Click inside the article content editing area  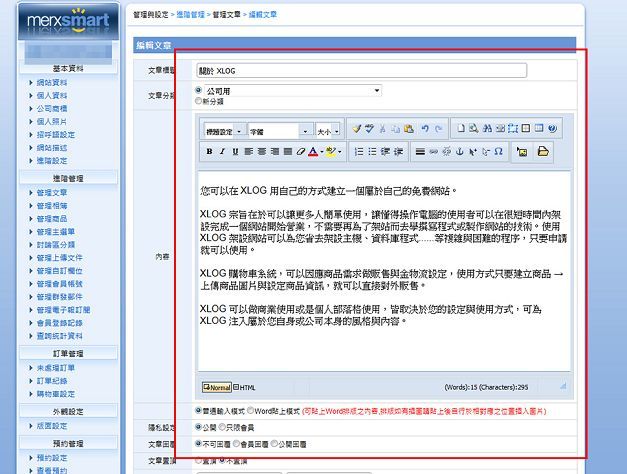(384, 271)
